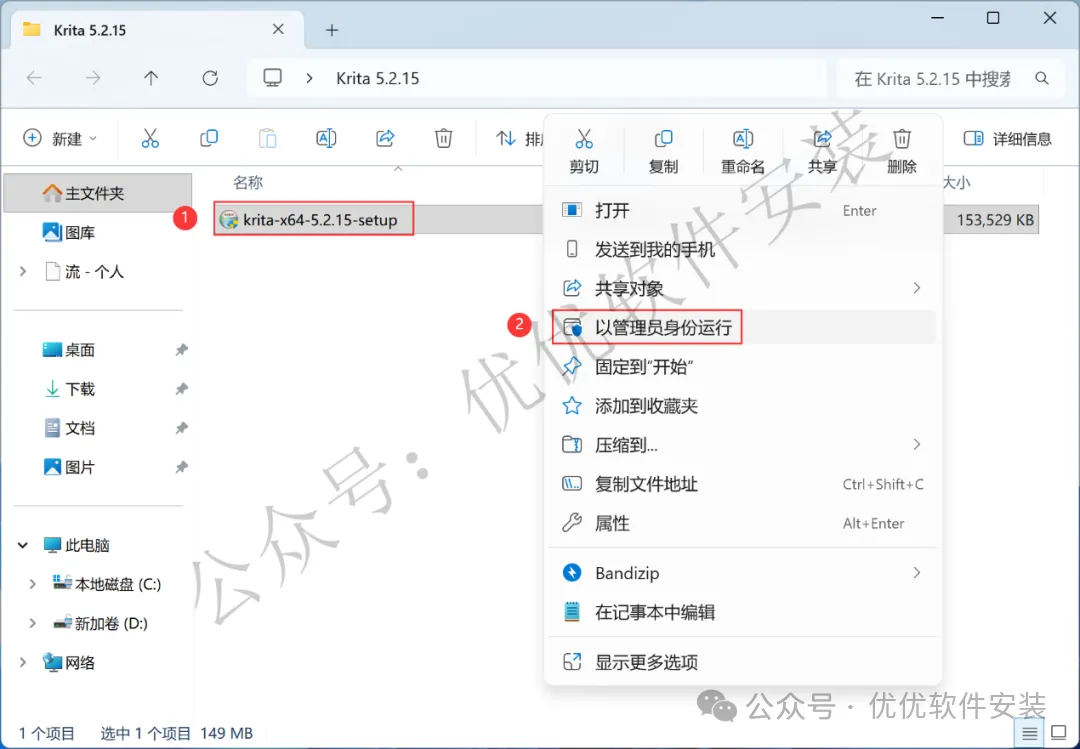This screenshot has width=1080, height=749.
Task: Click the toolbar paste clipboard icon
Action: 267,138
